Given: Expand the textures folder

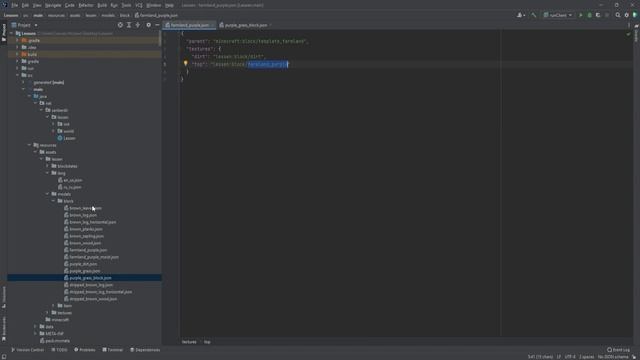Looking at the screenshot, I should [47, 313].
